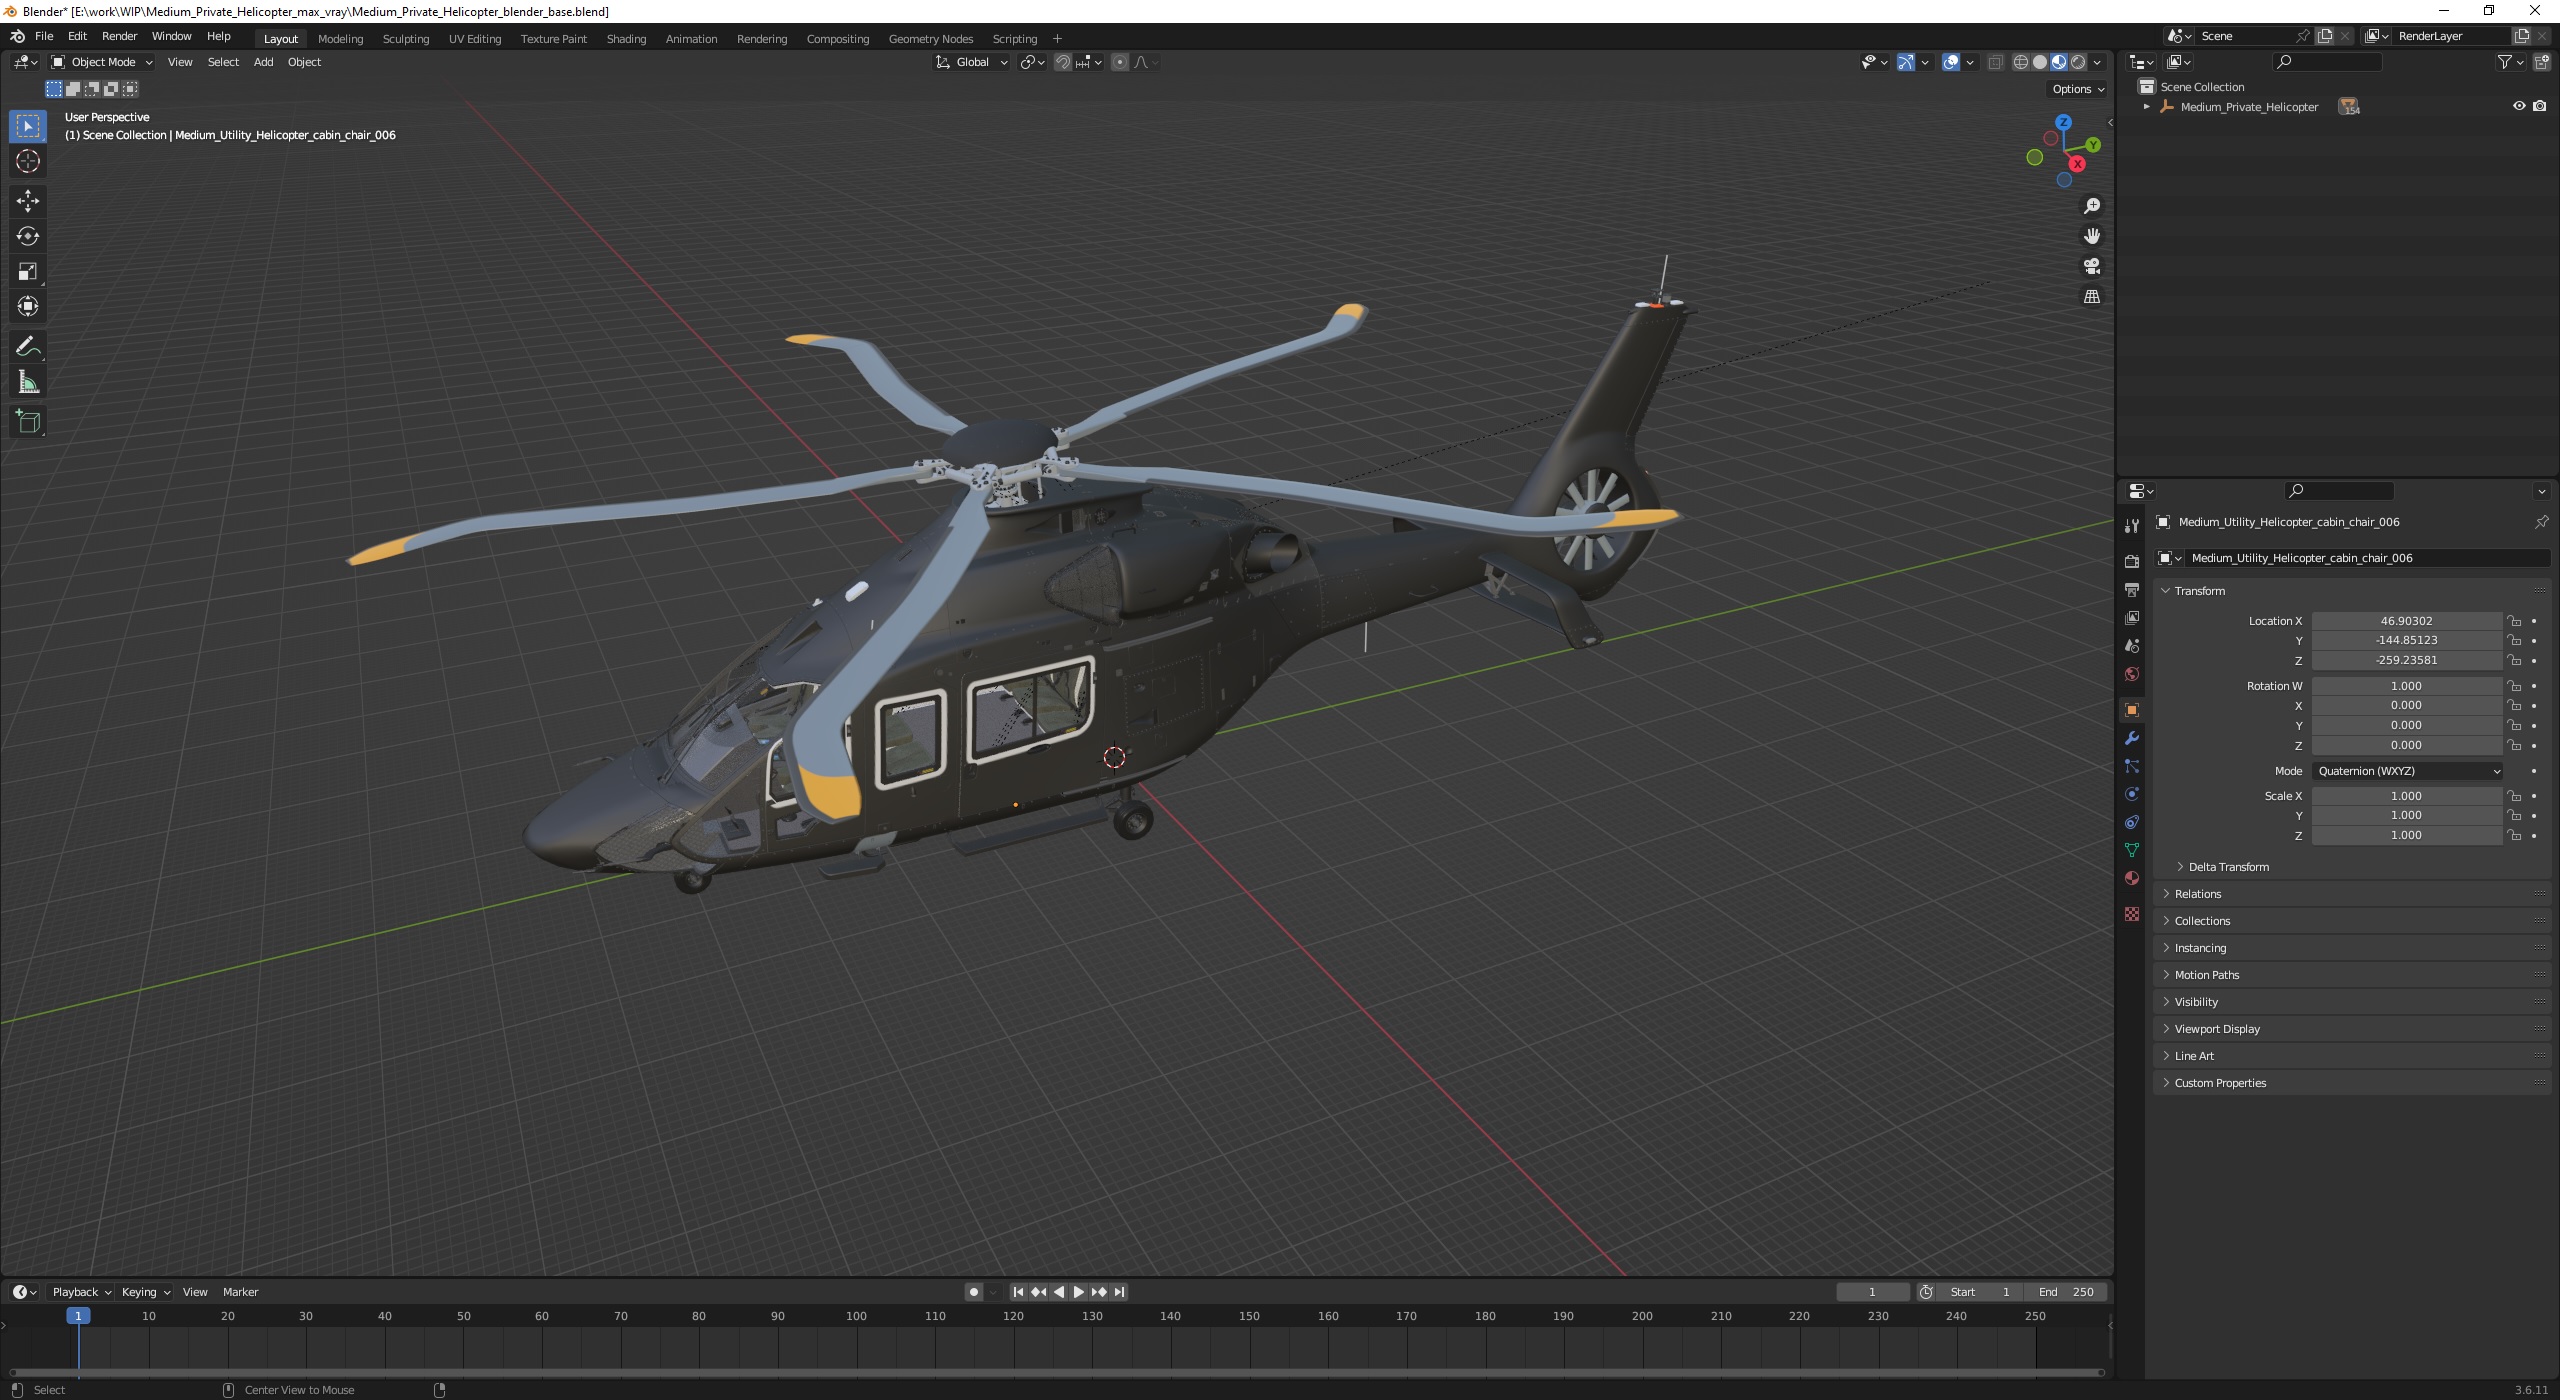This screenshot has height=1400, width=2560.
Task: Open the Physics properties tab
Action: 2132,794
